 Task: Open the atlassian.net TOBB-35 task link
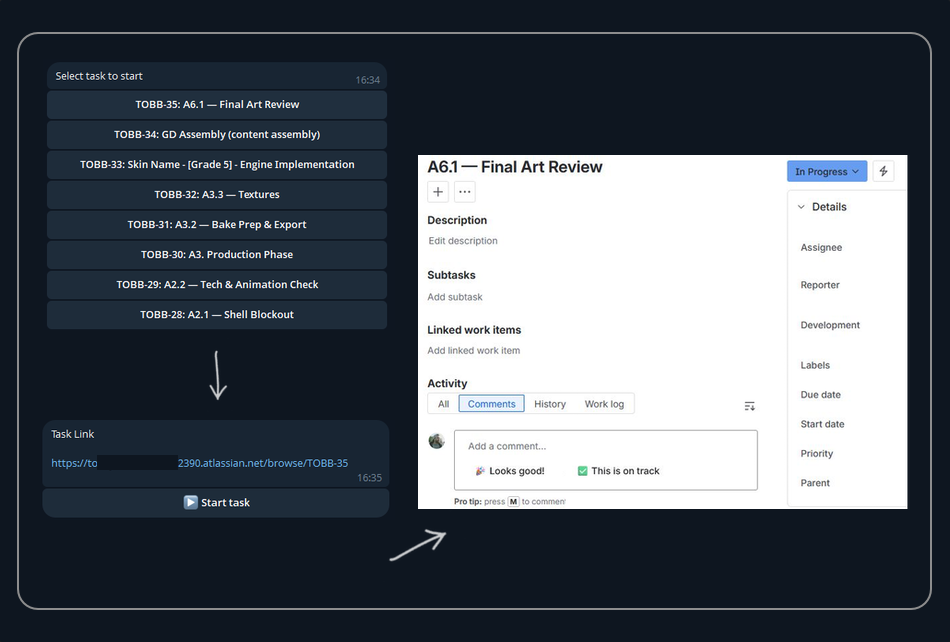[199, 463]
